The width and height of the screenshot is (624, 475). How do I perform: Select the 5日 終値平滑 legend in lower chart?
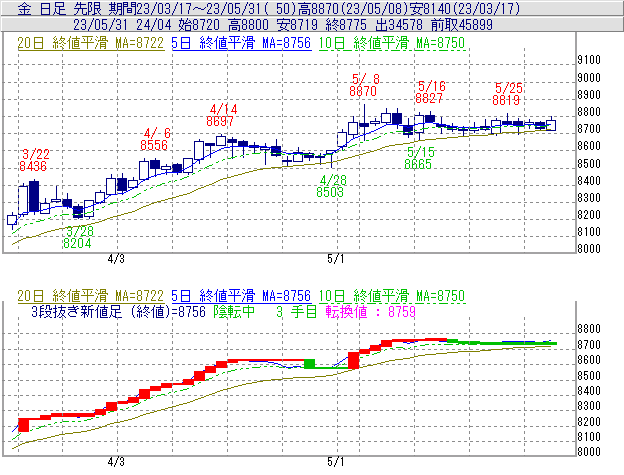tap(241, 296)
